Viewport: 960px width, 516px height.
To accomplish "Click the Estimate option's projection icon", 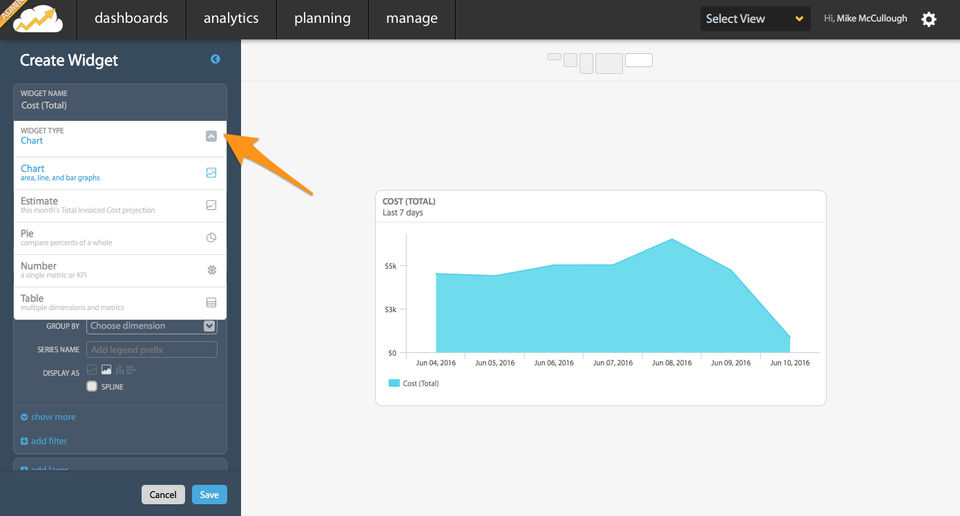I will [211, 205].
